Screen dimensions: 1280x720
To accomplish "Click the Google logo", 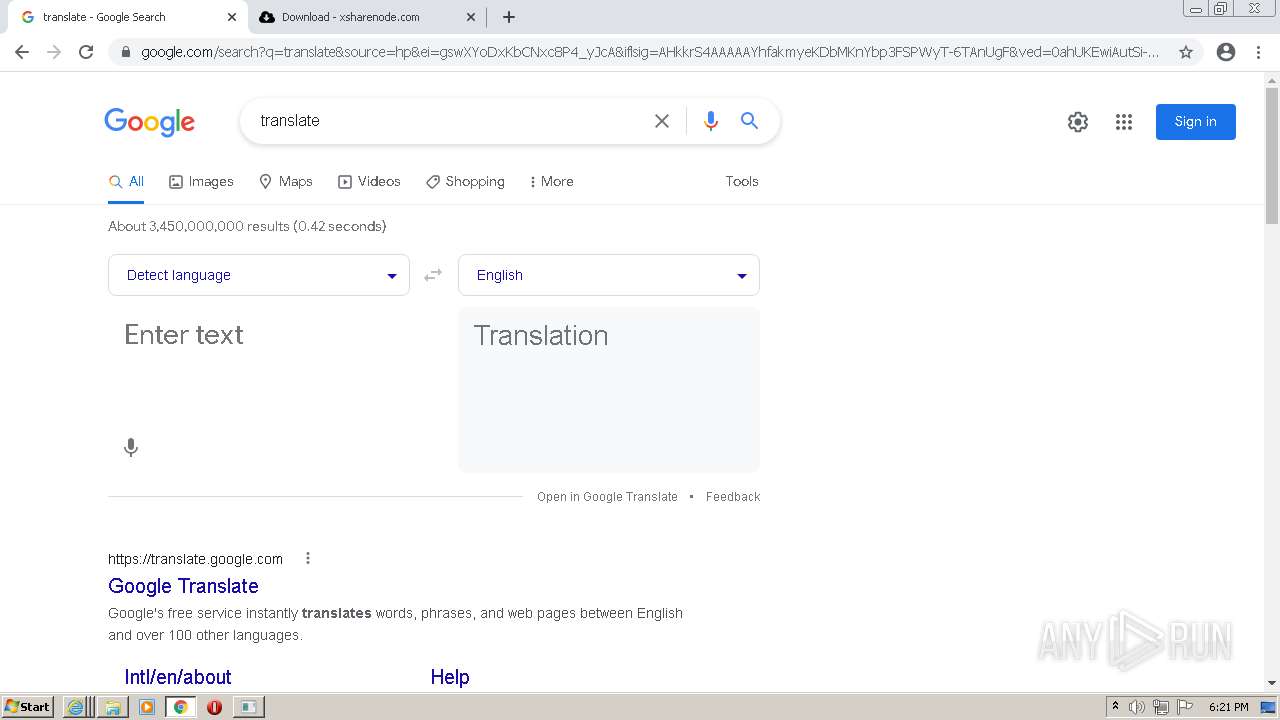I will (x=149, y=122).
